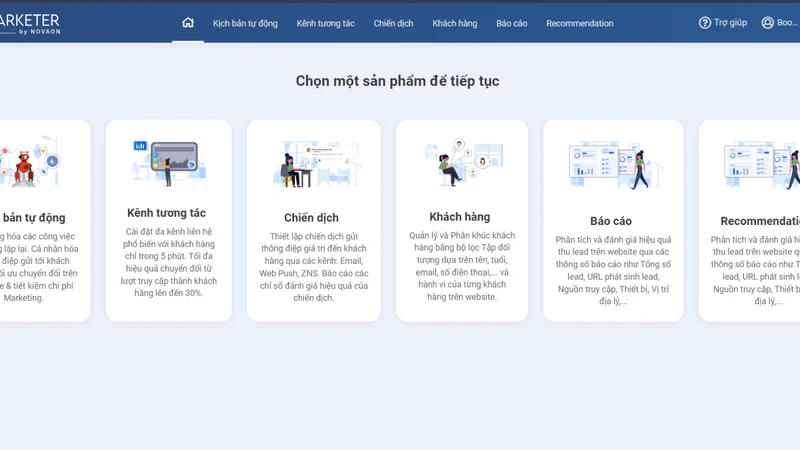
Task: Click Trợ giúp help link text
Action: 730,23
